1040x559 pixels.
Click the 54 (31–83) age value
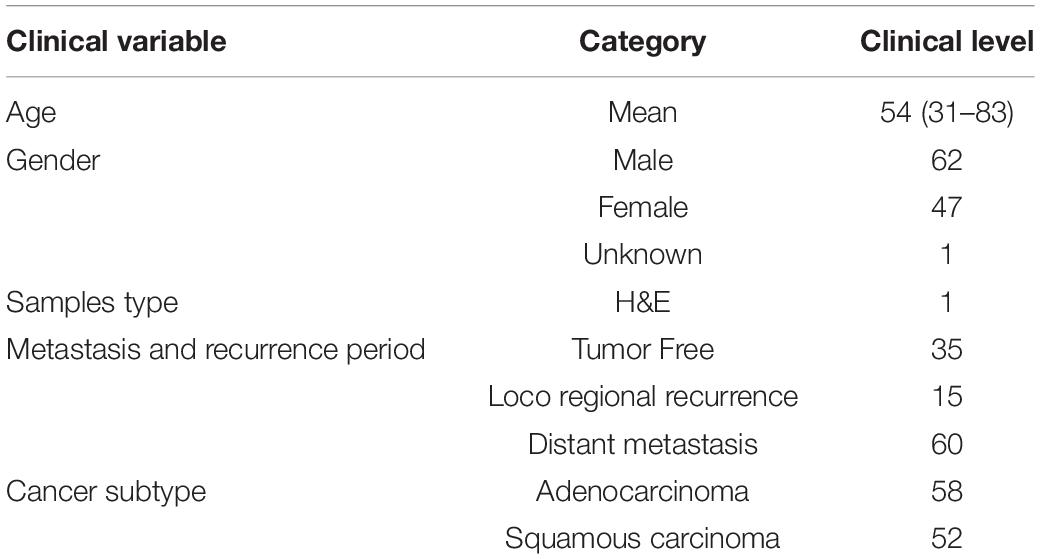[x=946, y=113]
